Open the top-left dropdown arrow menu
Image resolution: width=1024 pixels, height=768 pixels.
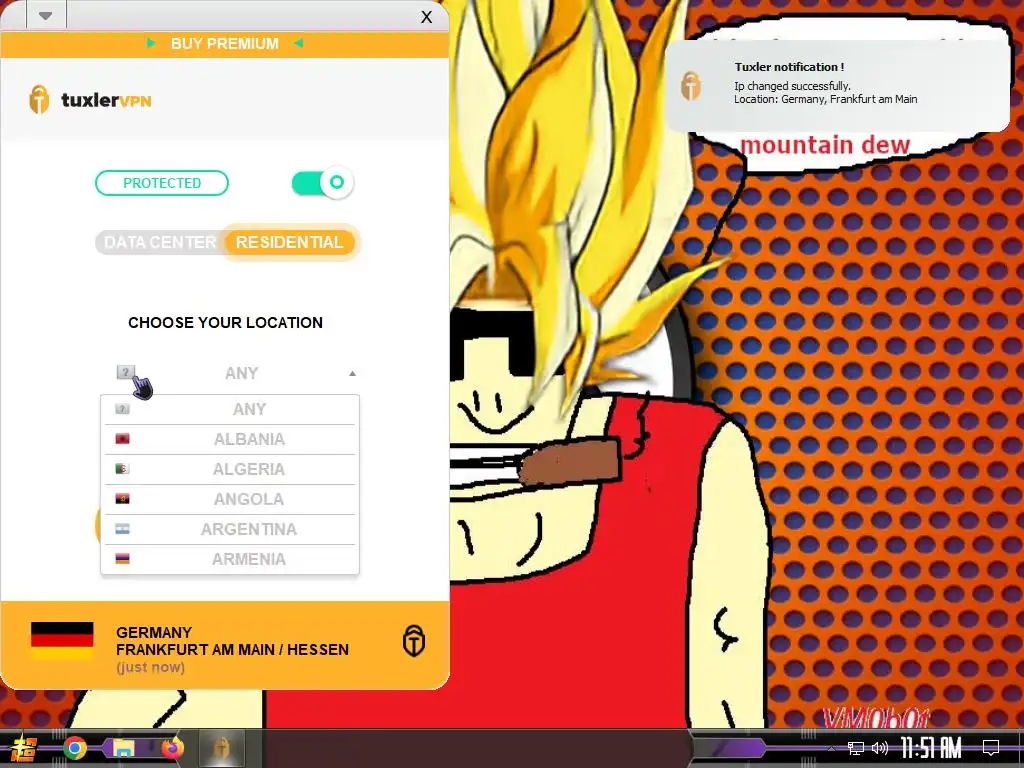45,16
